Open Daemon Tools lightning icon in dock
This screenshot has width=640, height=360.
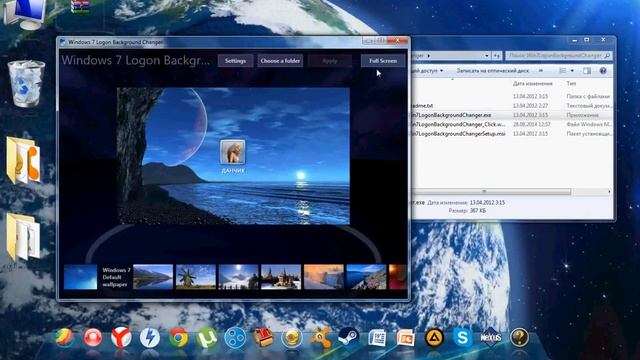point(150,338)
